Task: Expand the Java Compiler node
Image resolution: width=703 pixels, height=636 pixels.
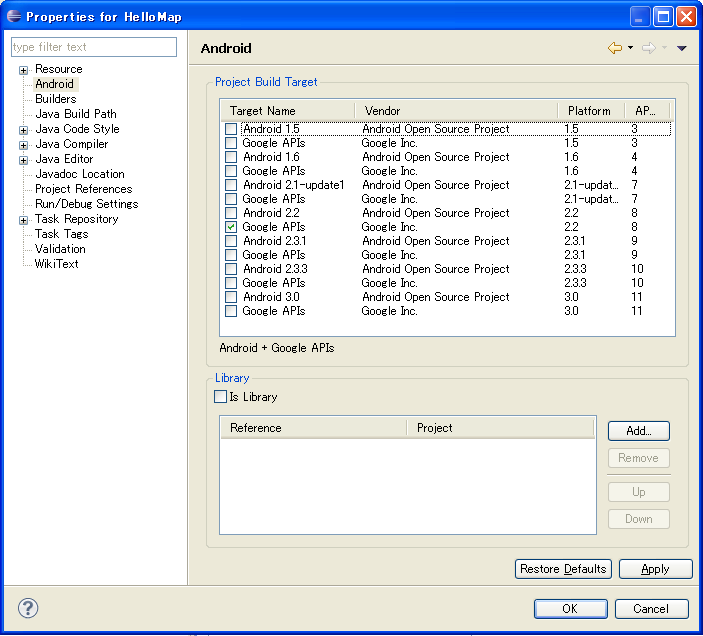Action: pos(23,145)
